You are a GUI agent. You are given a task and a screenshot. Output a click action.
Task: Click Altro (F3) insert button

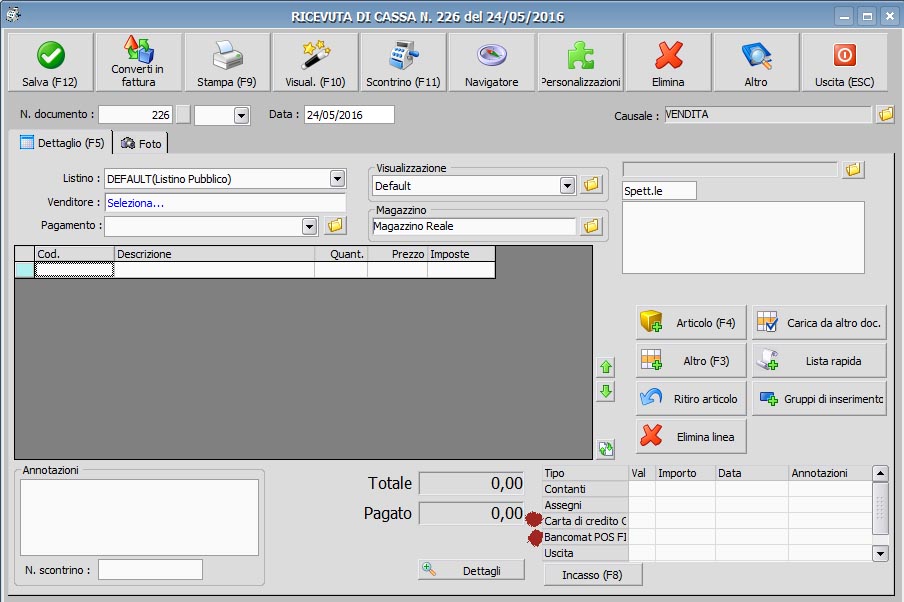[x=691, y=360]
